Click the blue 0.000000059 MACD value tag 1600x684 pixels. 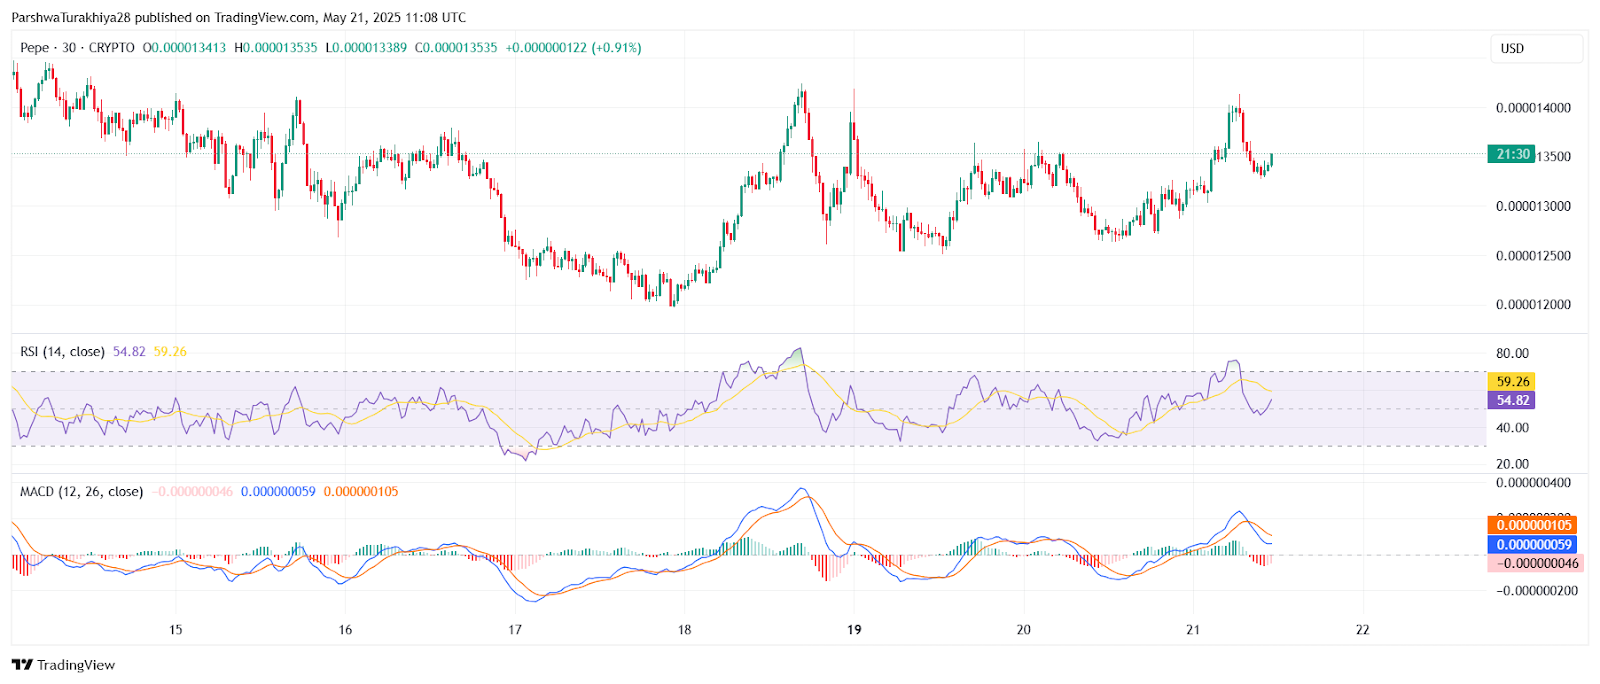click(1533, 544)
